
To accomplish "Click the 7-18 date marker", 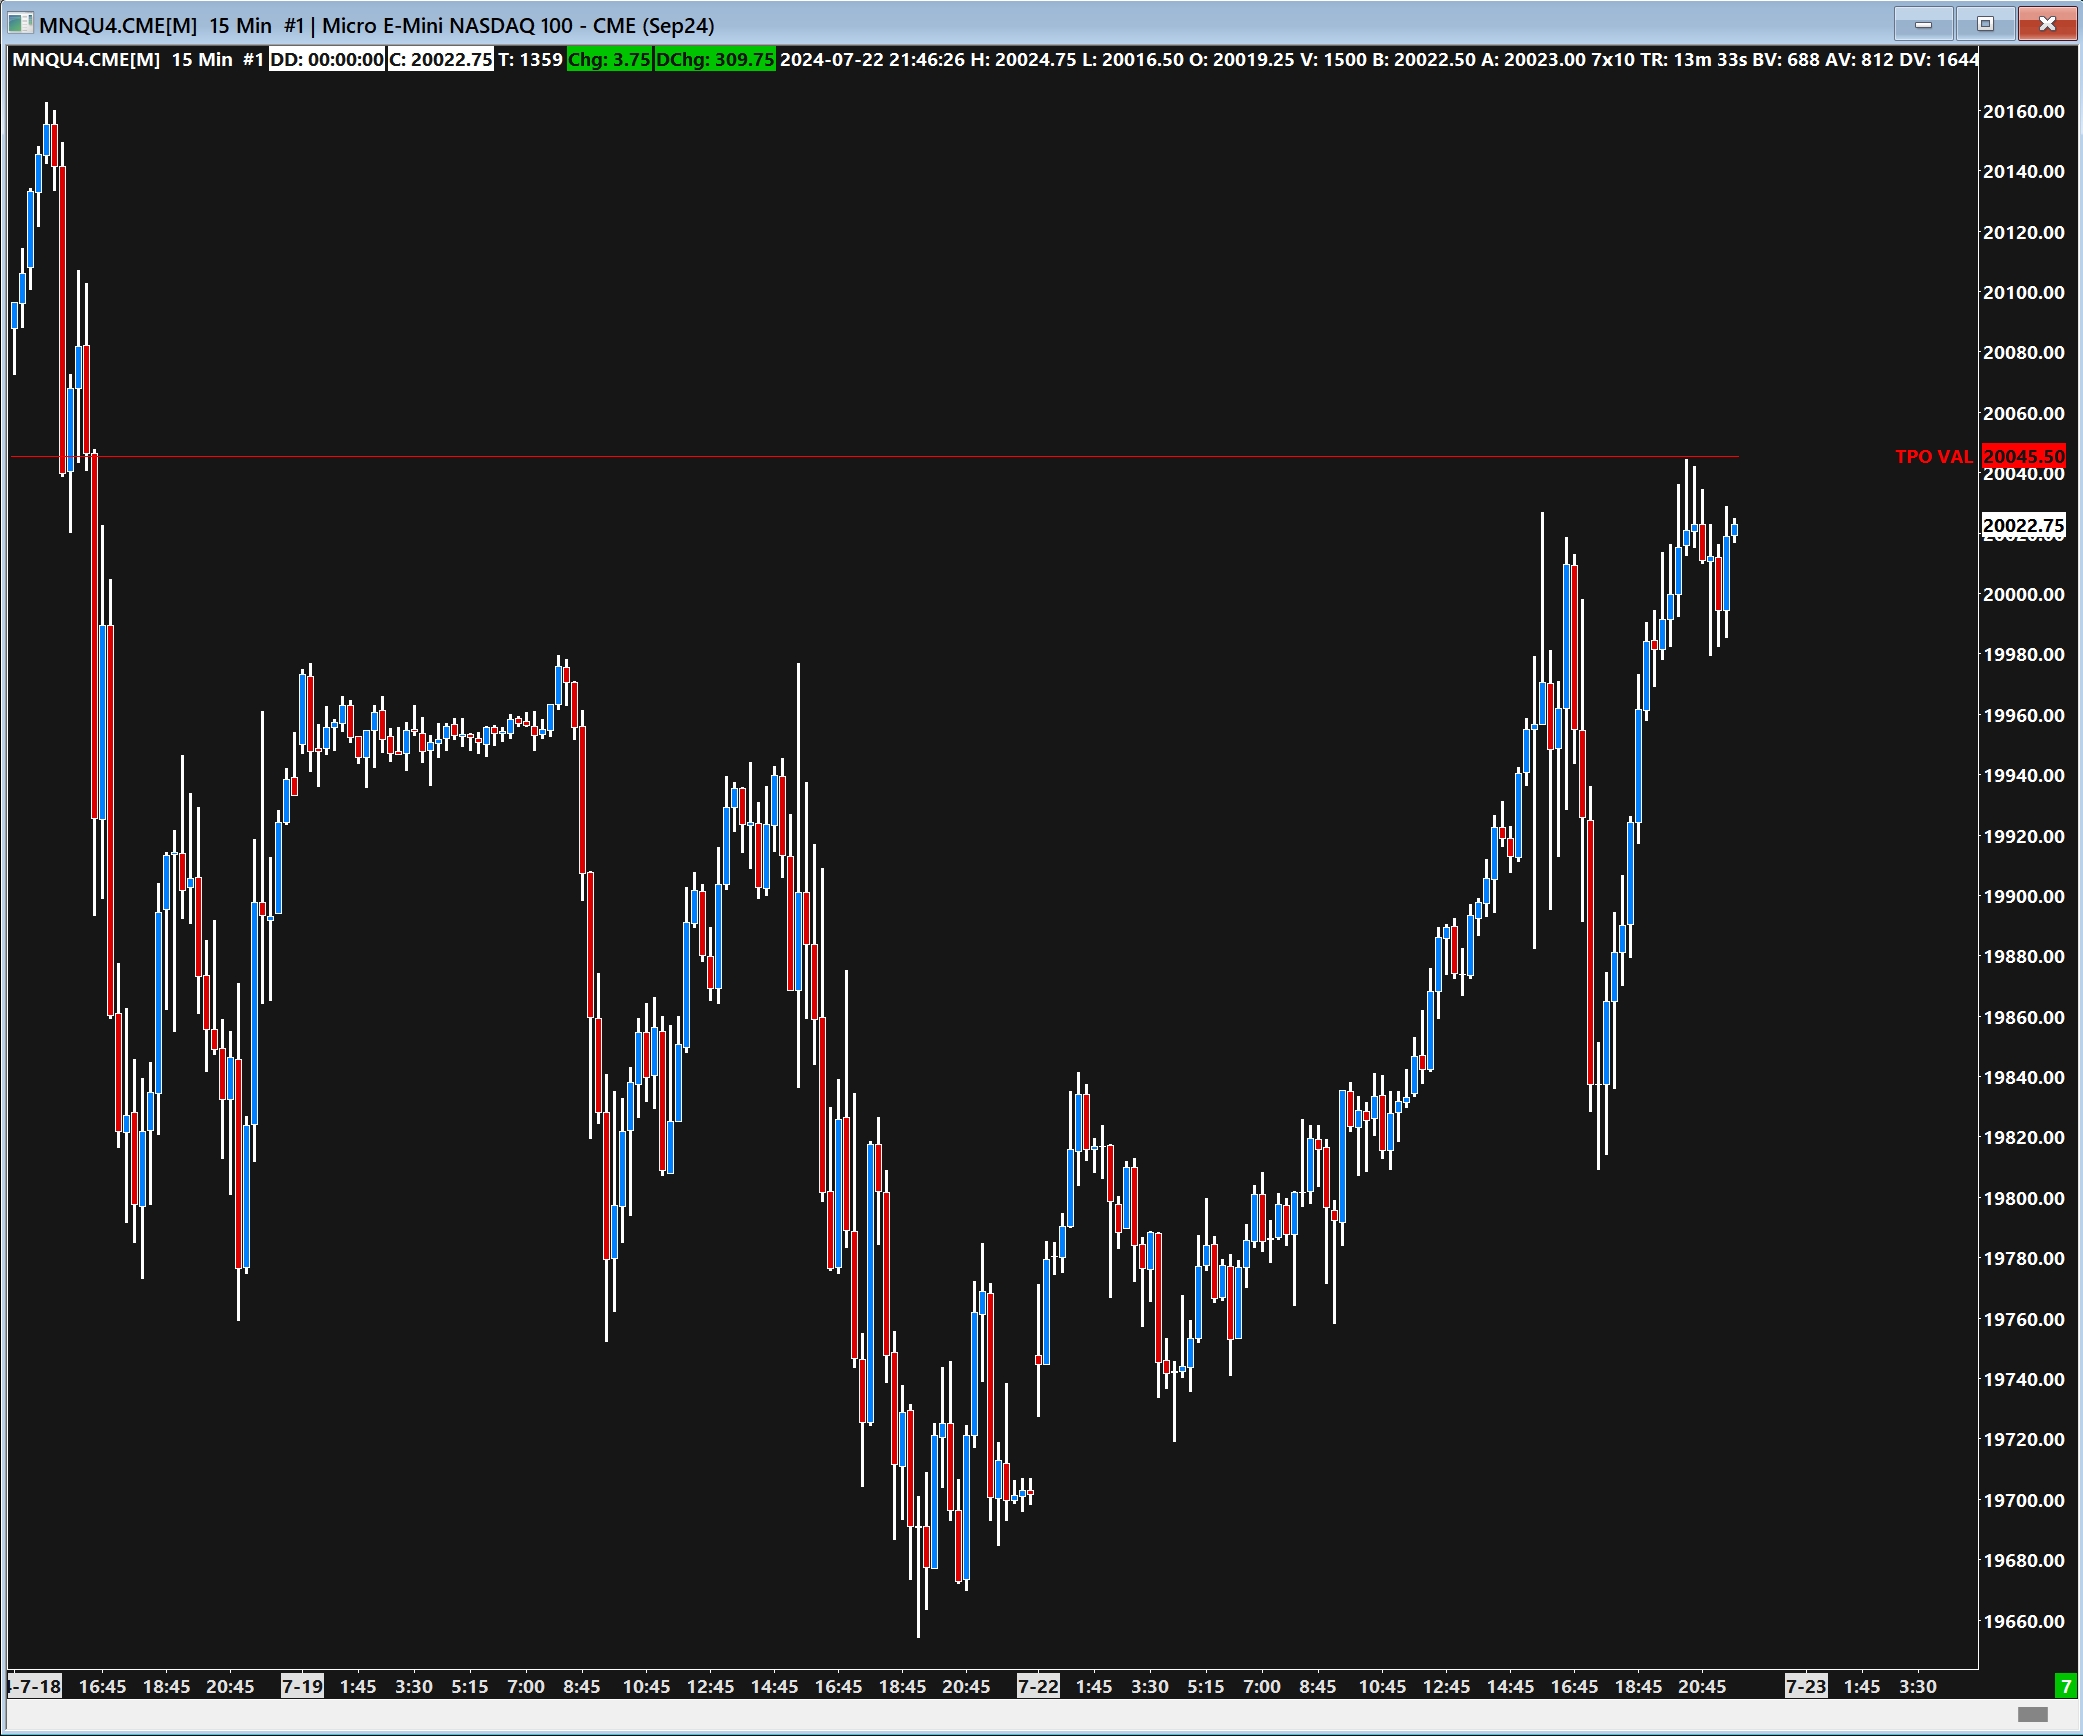I will 35,1686.
